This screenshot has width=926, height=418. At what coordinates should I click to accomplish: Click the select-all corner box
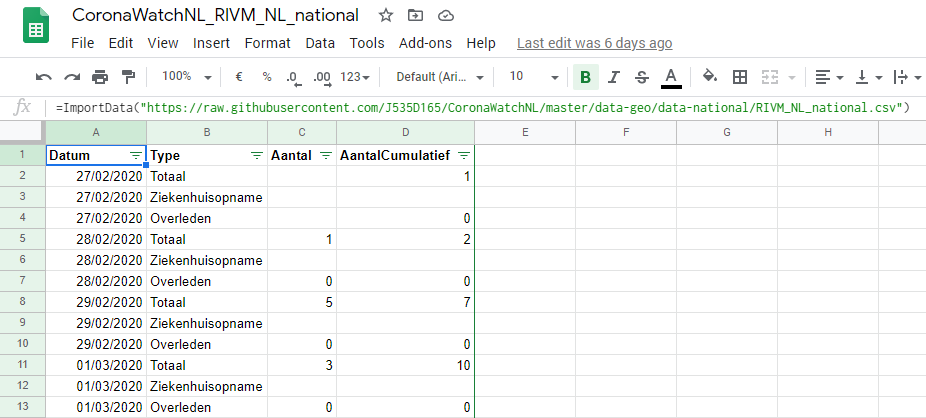click(x=22, y=133)
